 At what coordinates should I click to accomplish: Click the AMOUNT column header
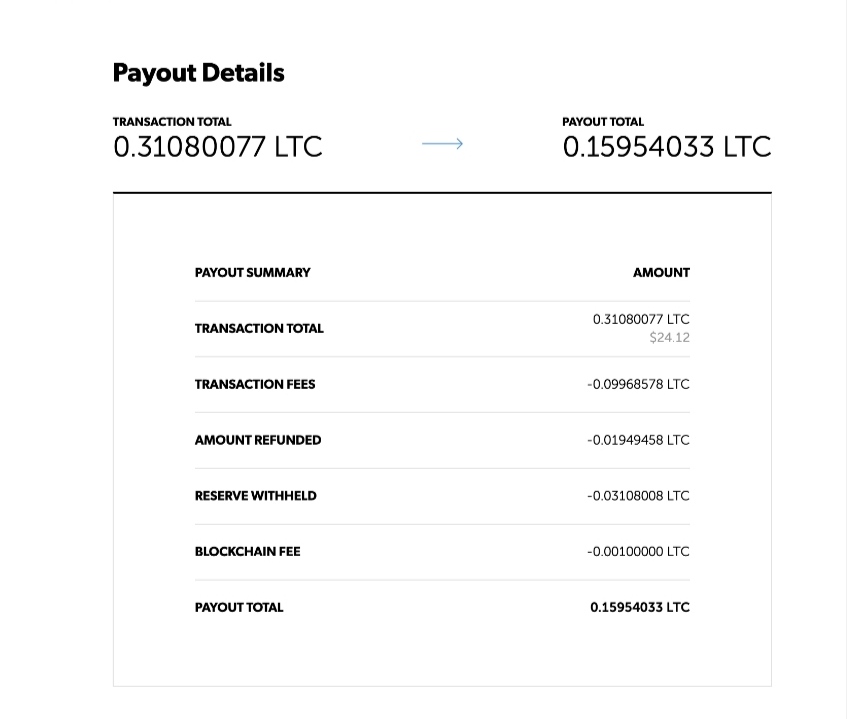pyautogui.click(x=661, y=272)
